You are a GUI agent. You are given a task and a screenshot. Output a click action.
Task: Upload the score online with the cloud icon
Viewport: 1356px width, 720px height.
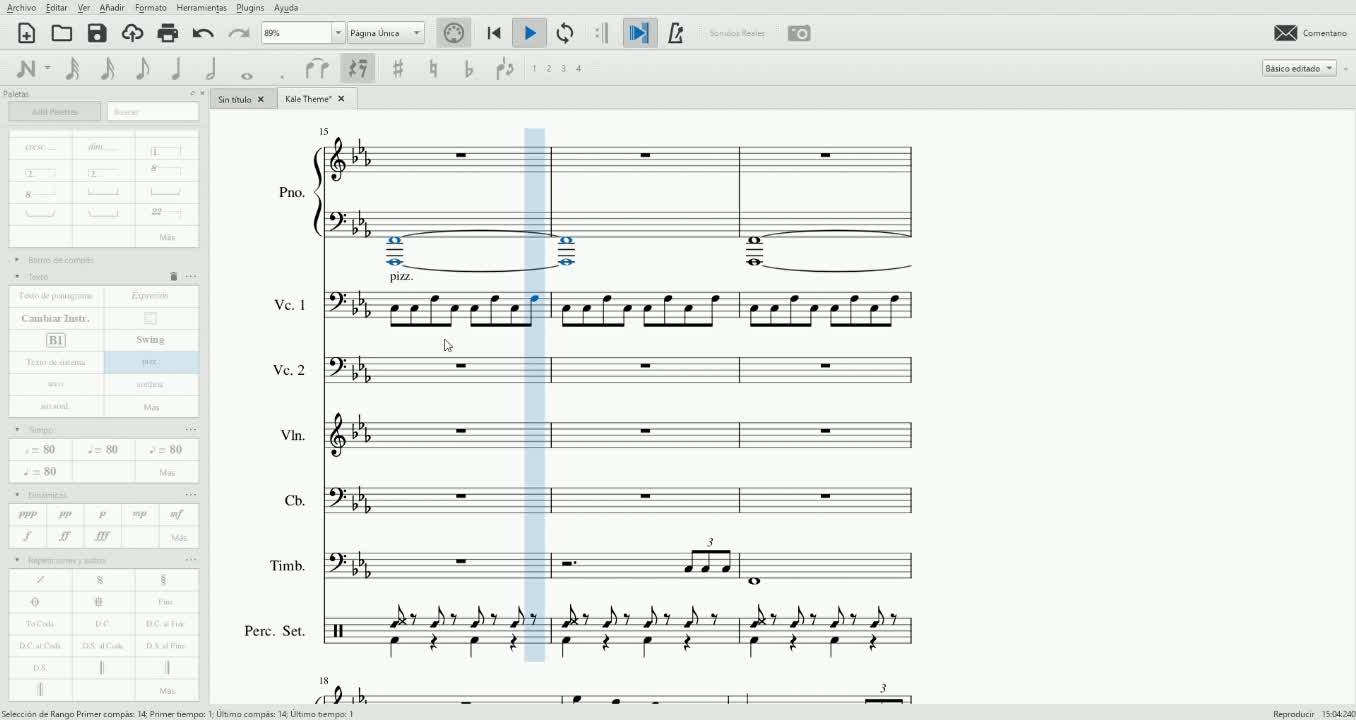pos(132,33)
